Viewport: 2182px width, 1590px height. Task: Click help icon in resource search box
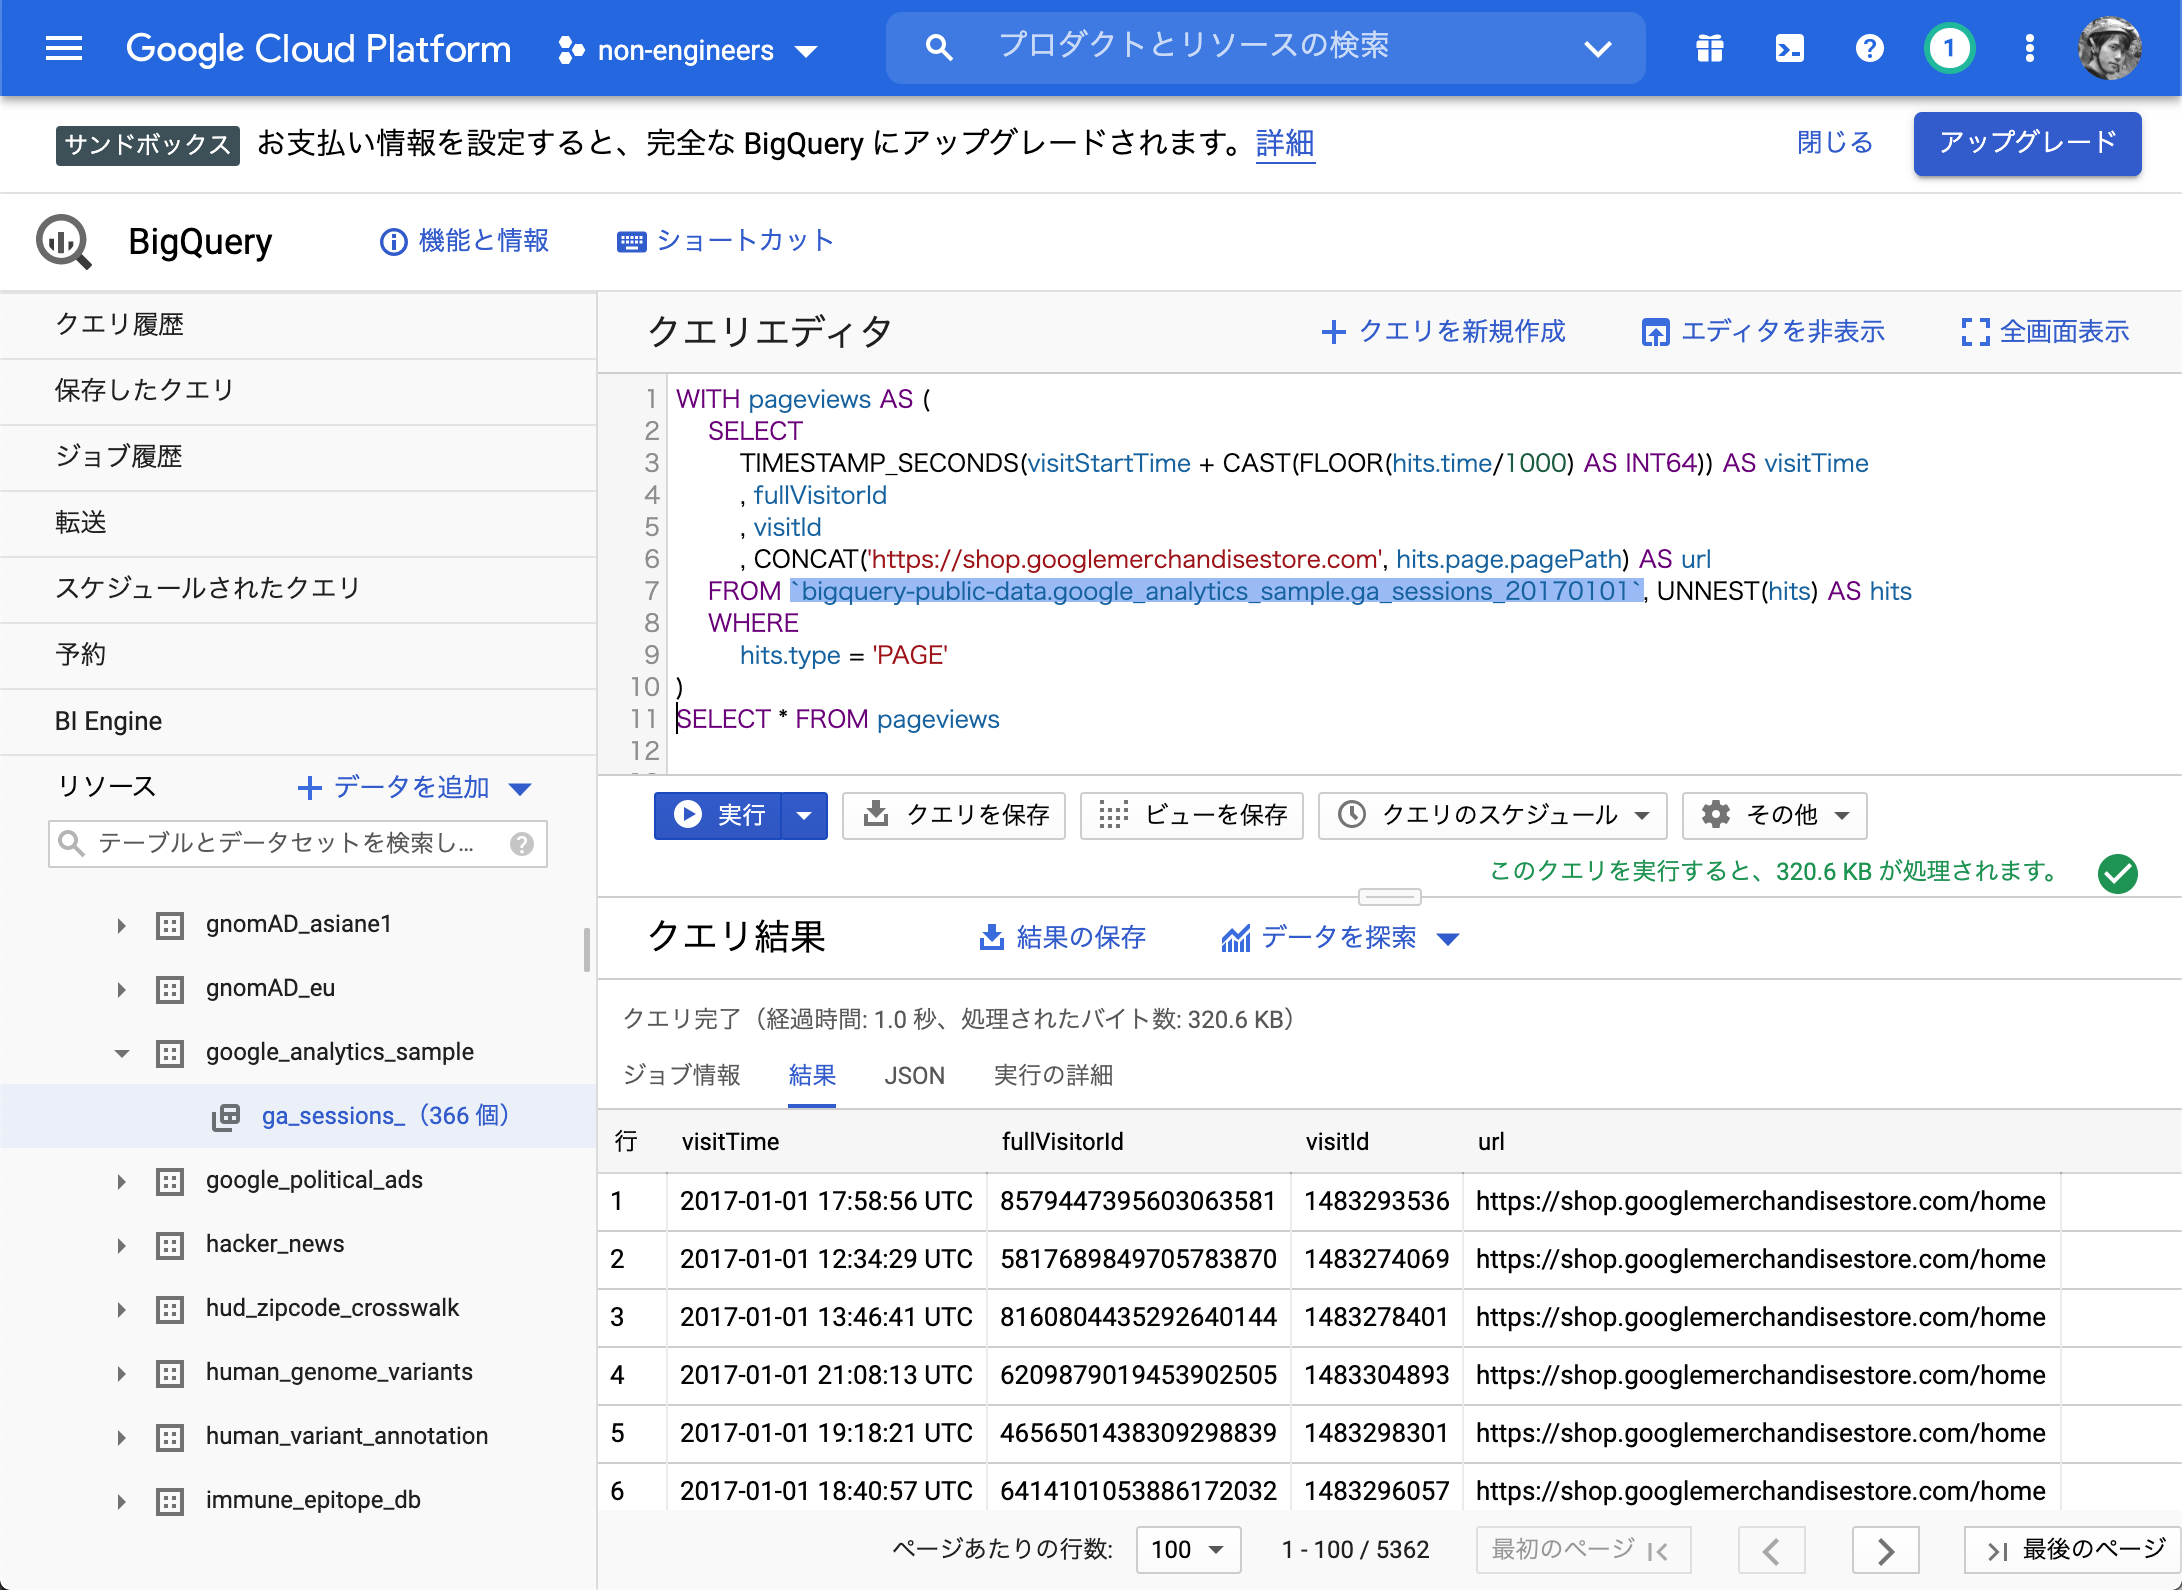pyautogui.click(x=521, y=844)
